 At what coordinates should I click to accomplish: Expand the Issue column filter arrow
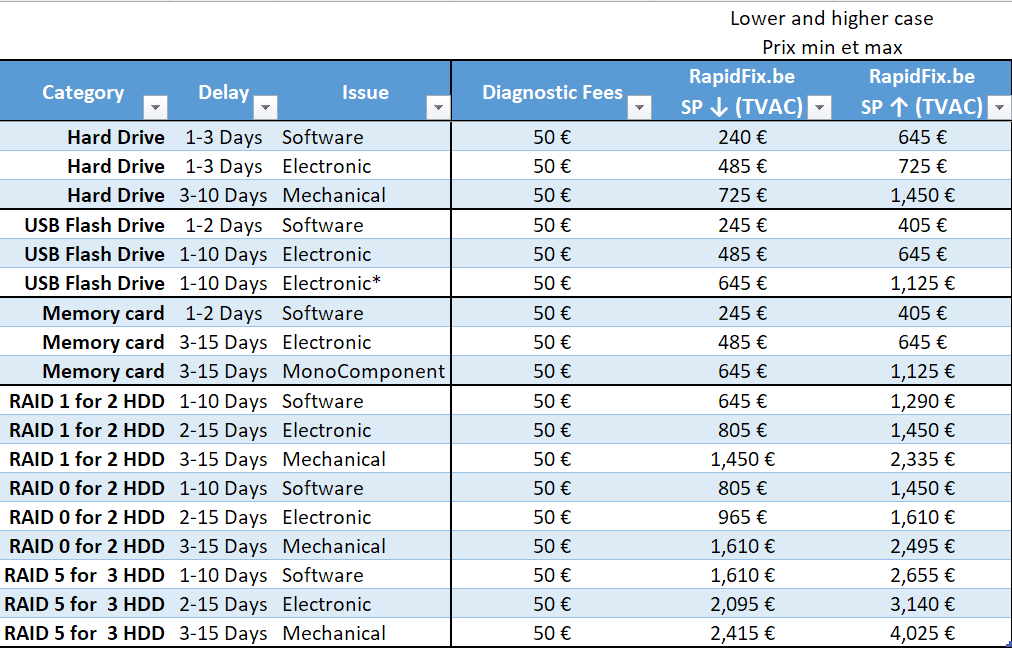[x=438, y=107]
